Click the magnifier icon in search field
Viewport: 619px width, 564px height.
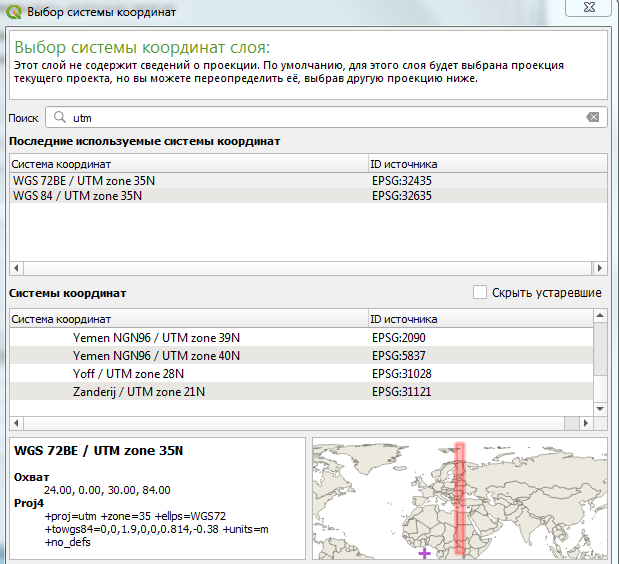point(61,117)
